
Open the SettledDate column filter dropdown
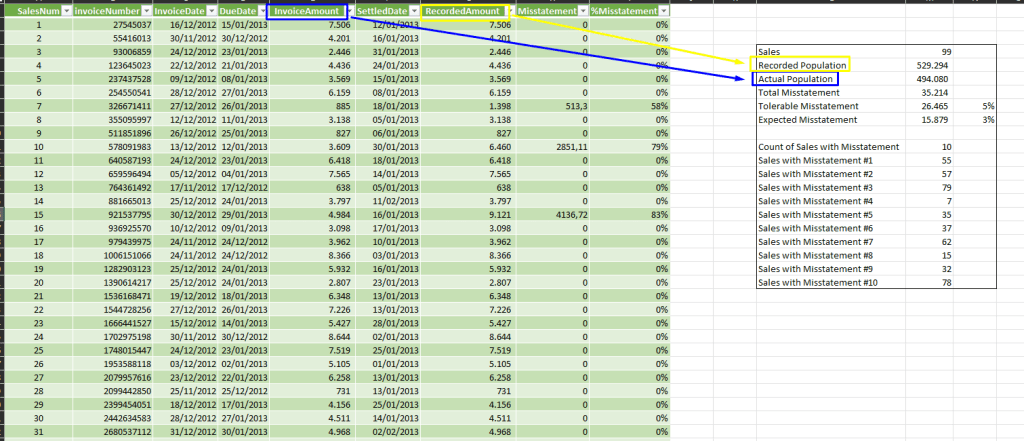click(413, 11)
